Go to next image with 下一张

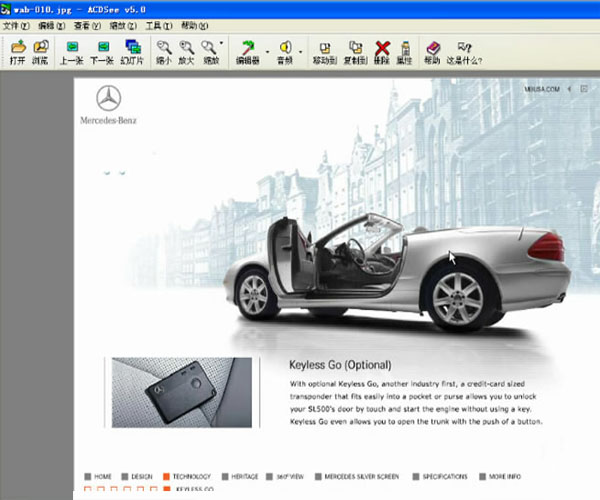[102, 51]
